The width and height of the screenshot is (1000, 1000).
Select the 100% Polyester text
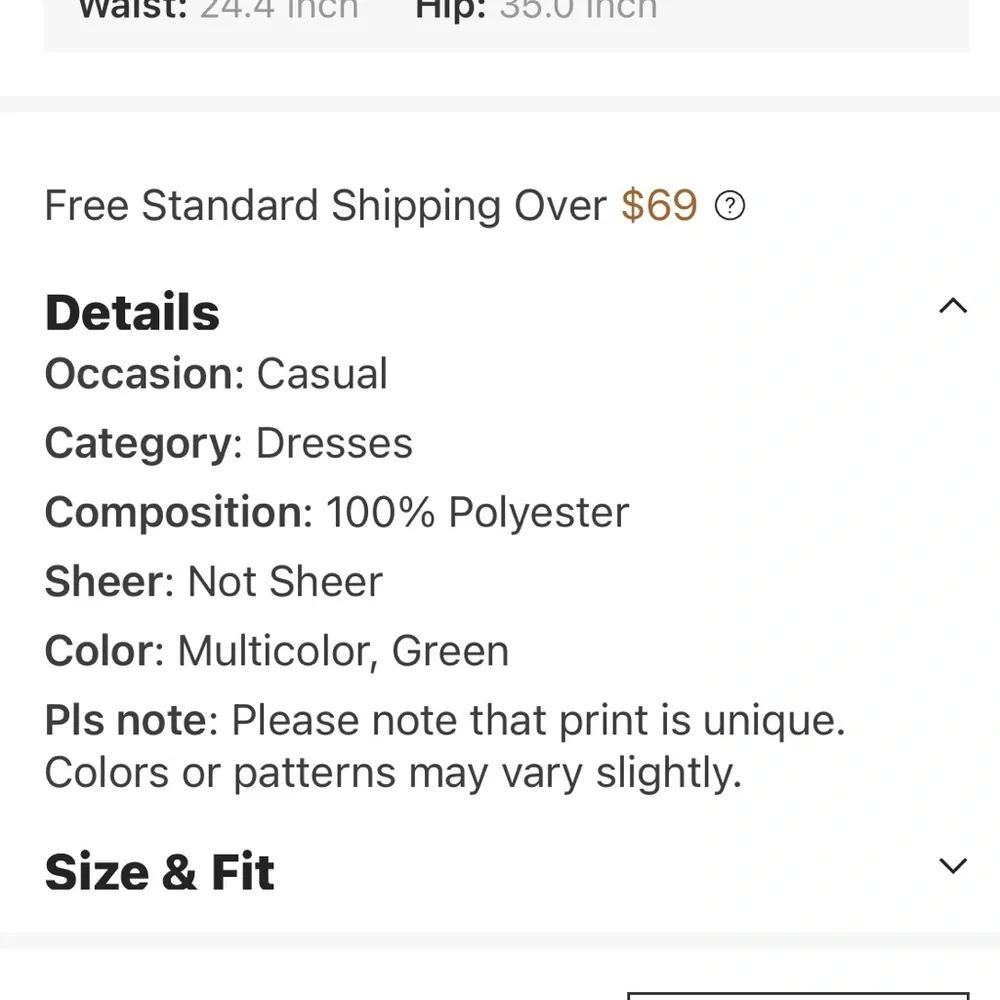click(478, 512)
